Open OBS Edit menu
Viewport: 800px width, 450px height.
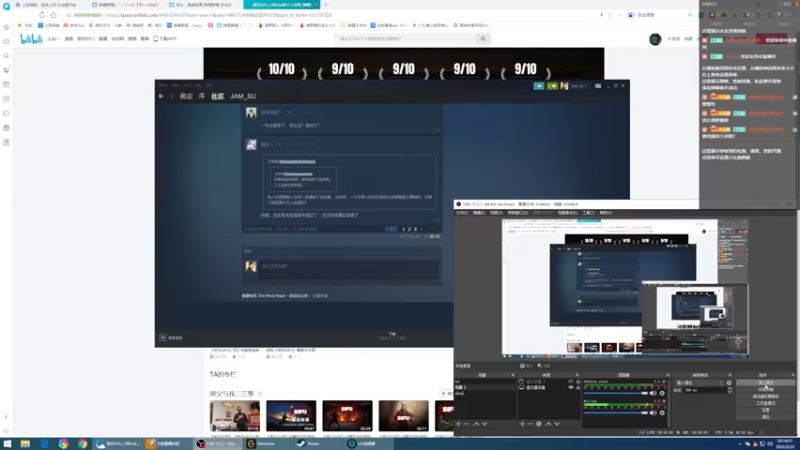(x=479, y=213)
